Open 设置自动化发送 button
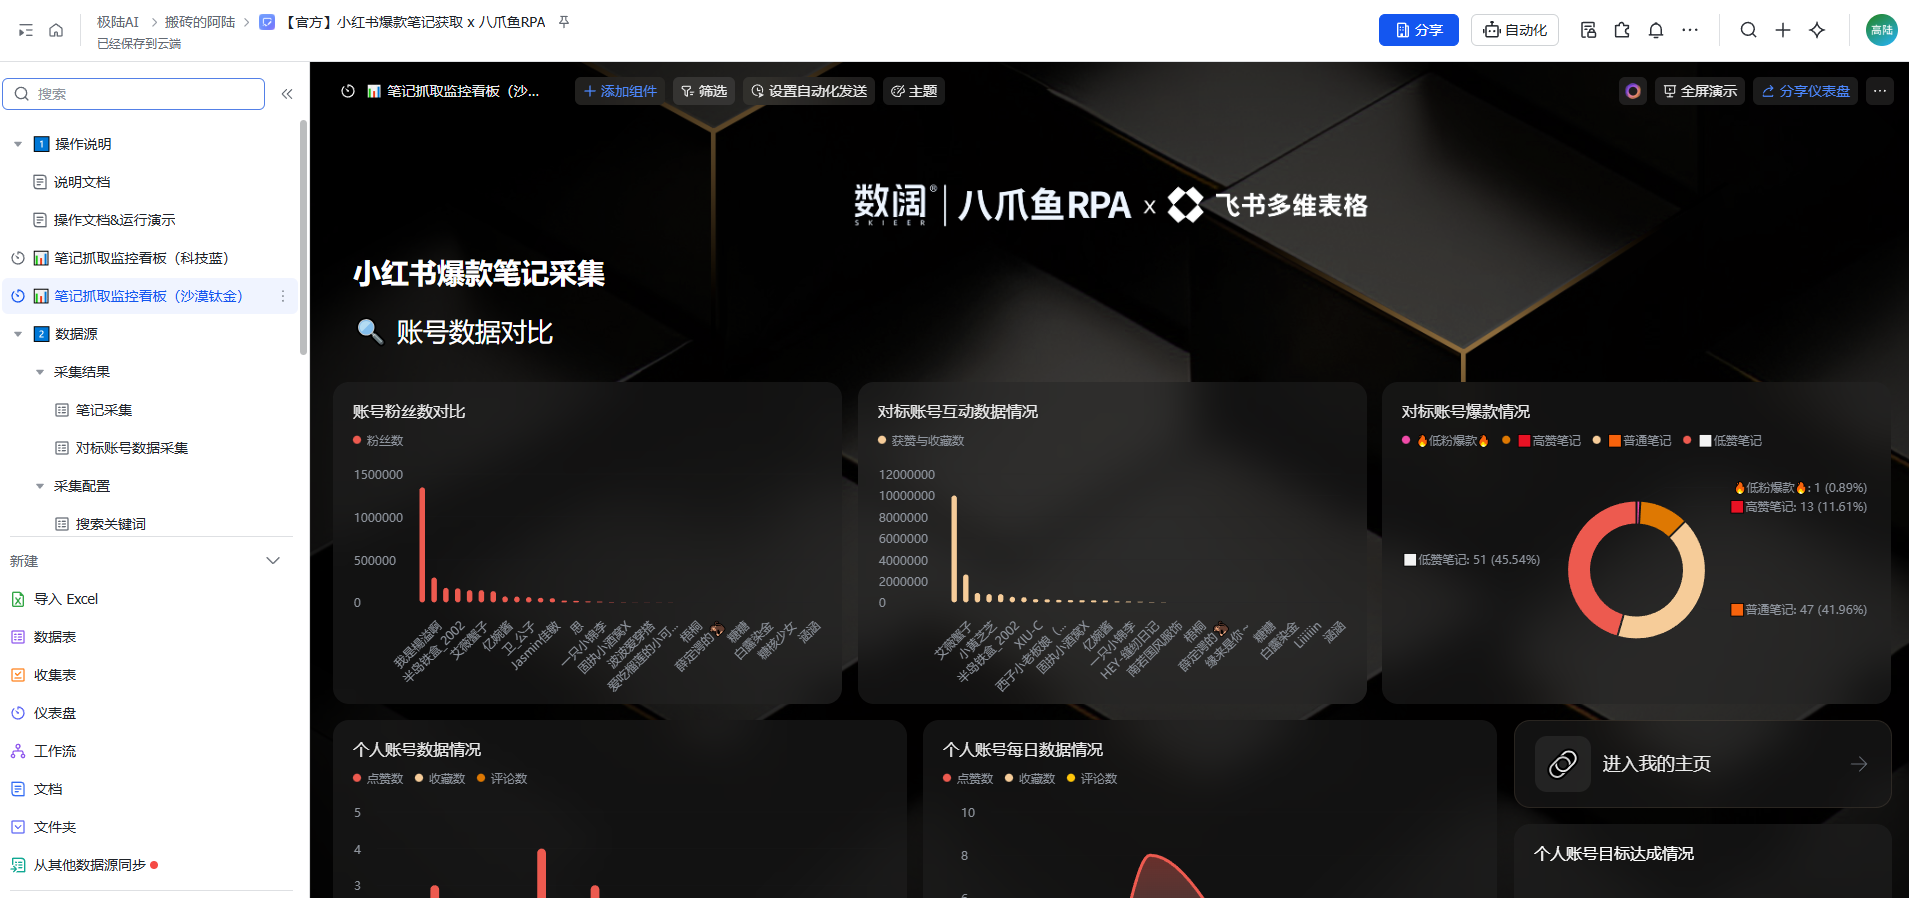This screenshot has height=898, width=1909. tap(809, 91)
